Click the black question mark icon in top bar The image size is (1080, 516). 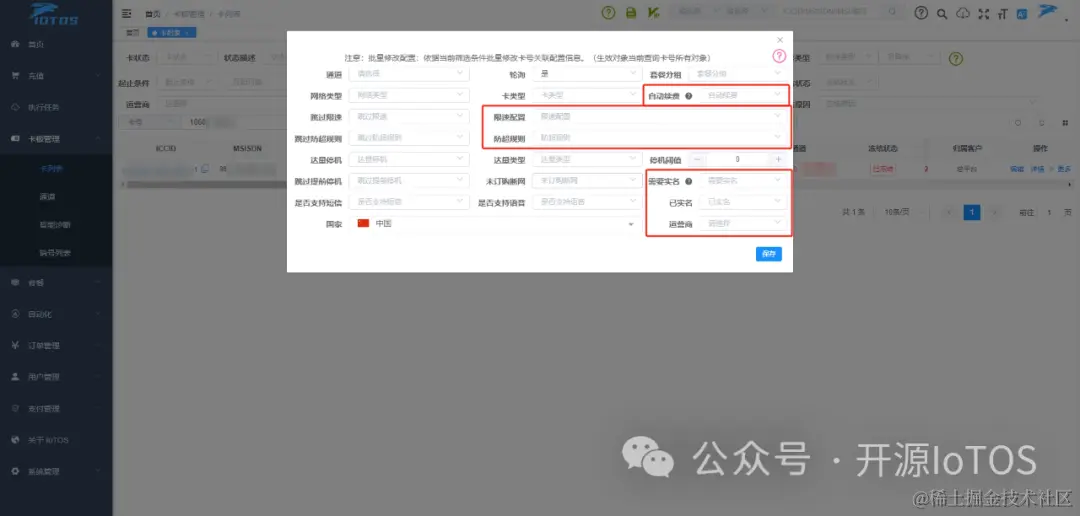click(x=921, y=13)
